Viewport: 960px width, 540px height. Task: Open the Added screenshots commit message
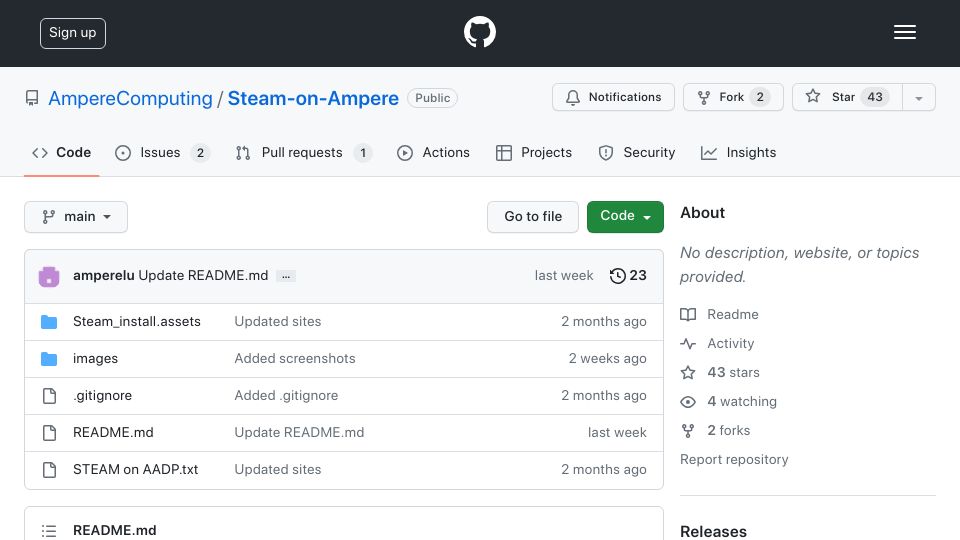click(295, 359)
